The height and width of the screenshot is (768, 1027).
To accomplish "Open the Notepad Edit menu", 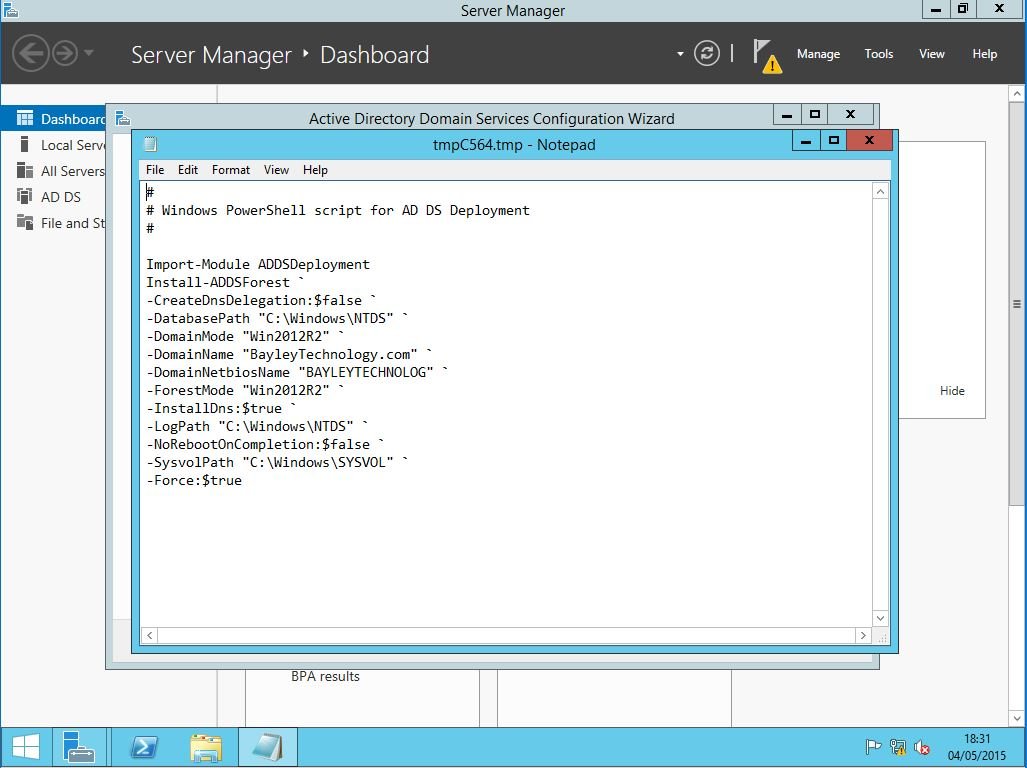I will (x=188, y=170).
